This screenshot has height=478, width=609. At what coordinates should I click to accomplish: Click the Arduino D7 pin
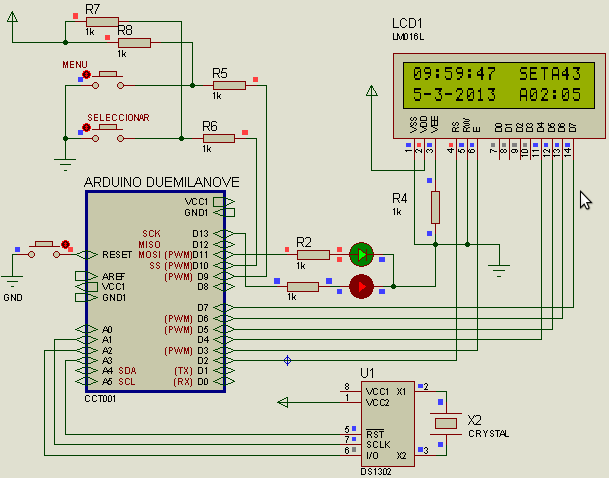224,308
